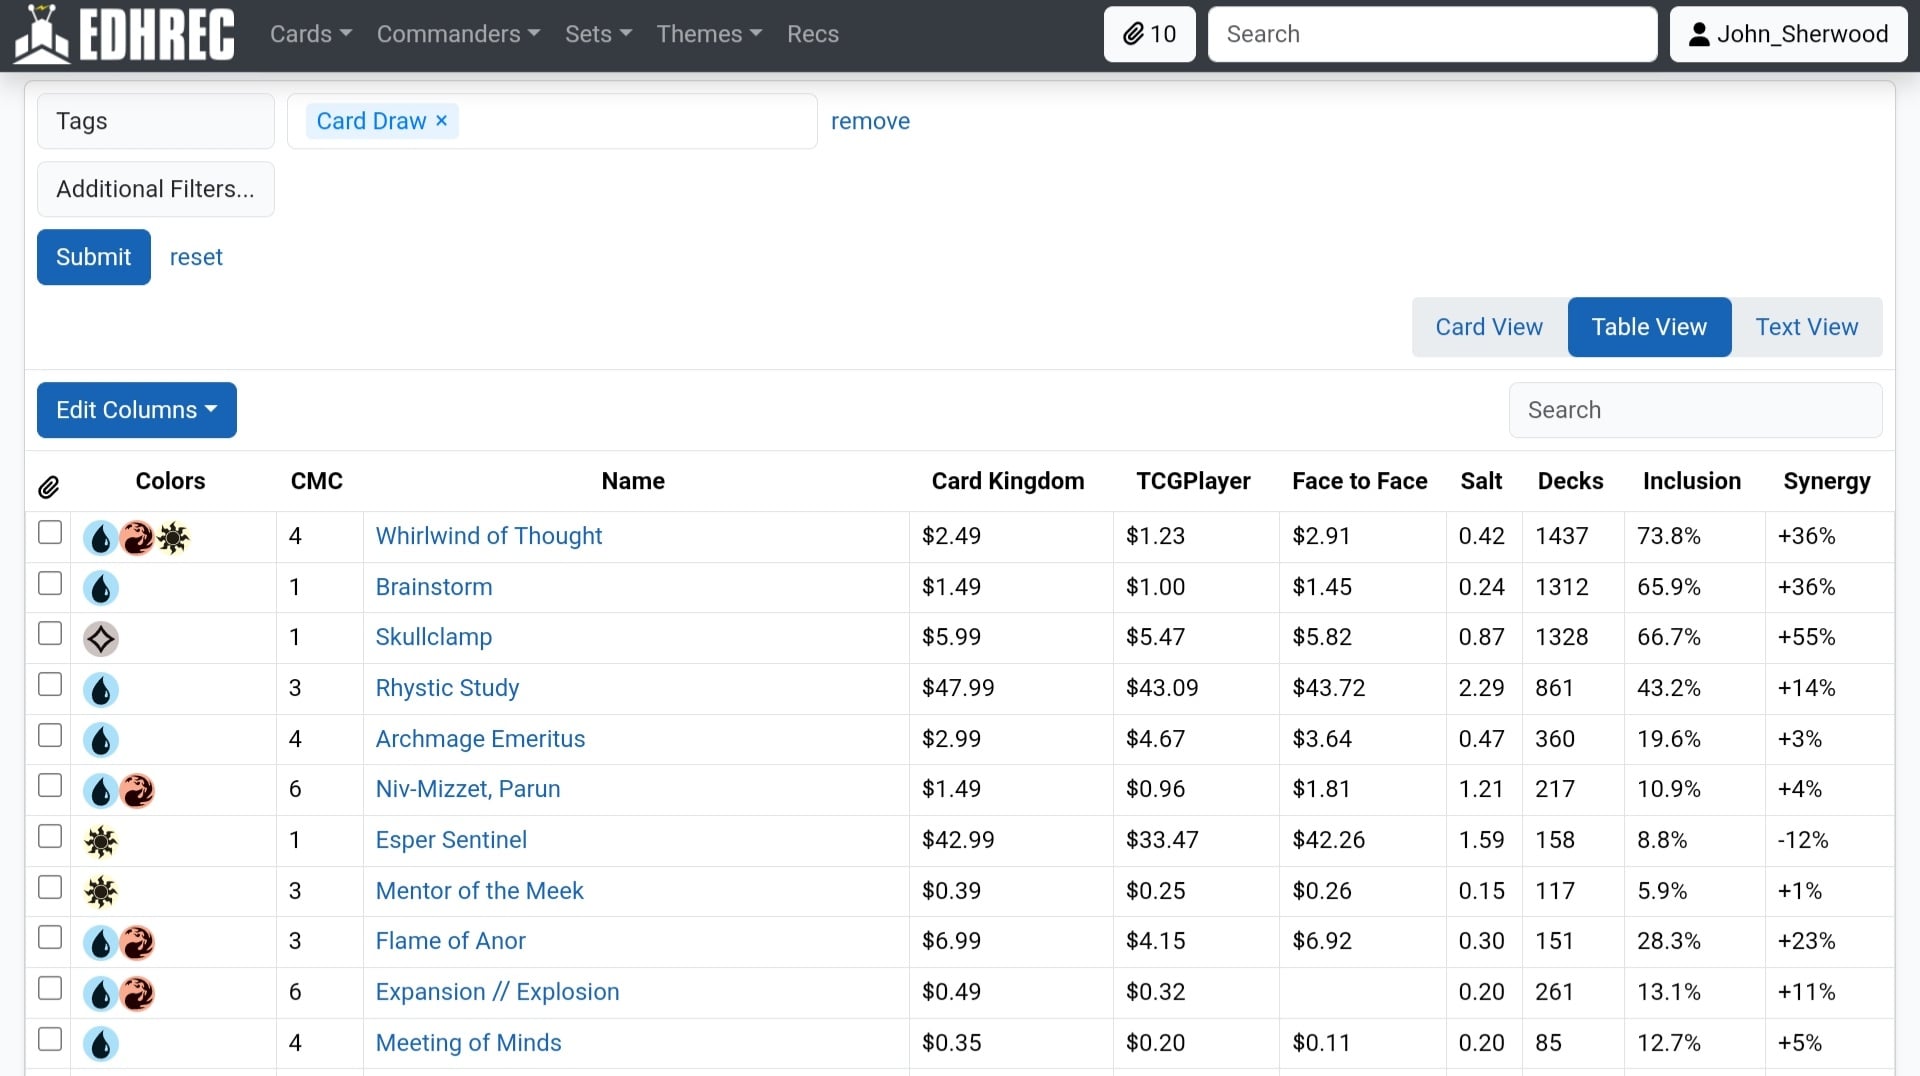
Task: Click the red mana symbol in Niv-Mizzet, Parun row
Action: coord(137,791)
